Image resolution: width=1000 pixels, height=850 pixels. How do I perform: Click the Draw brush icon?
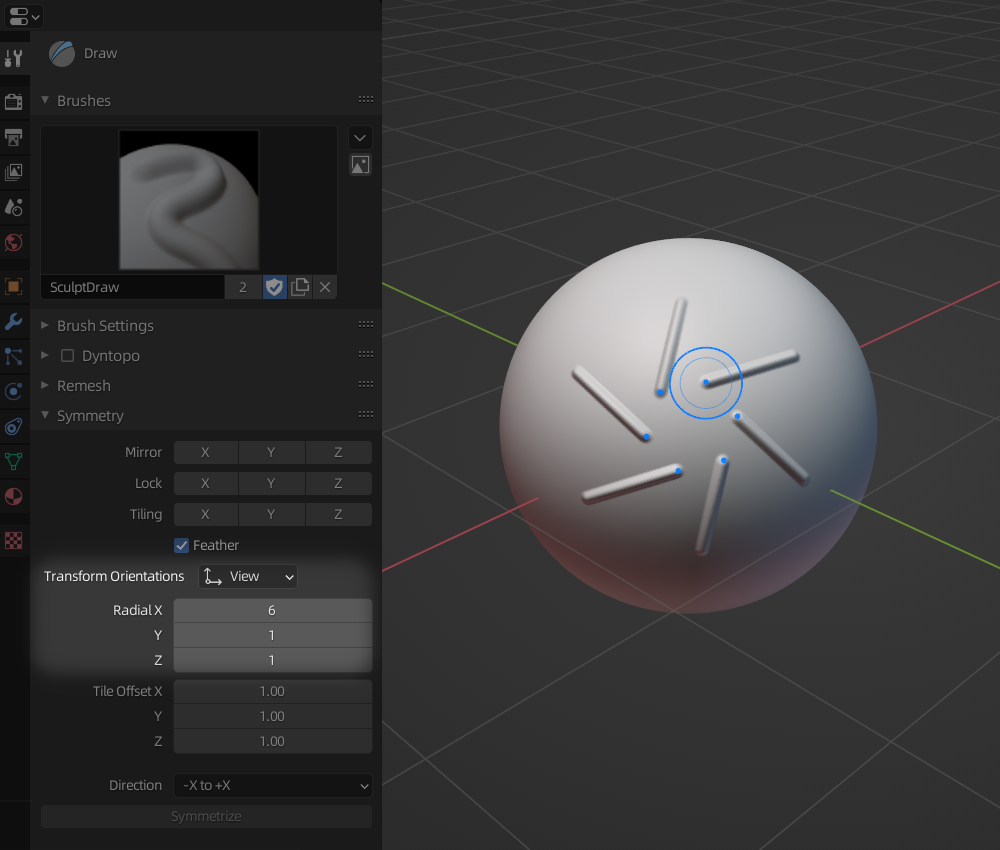tap(62, 54)
